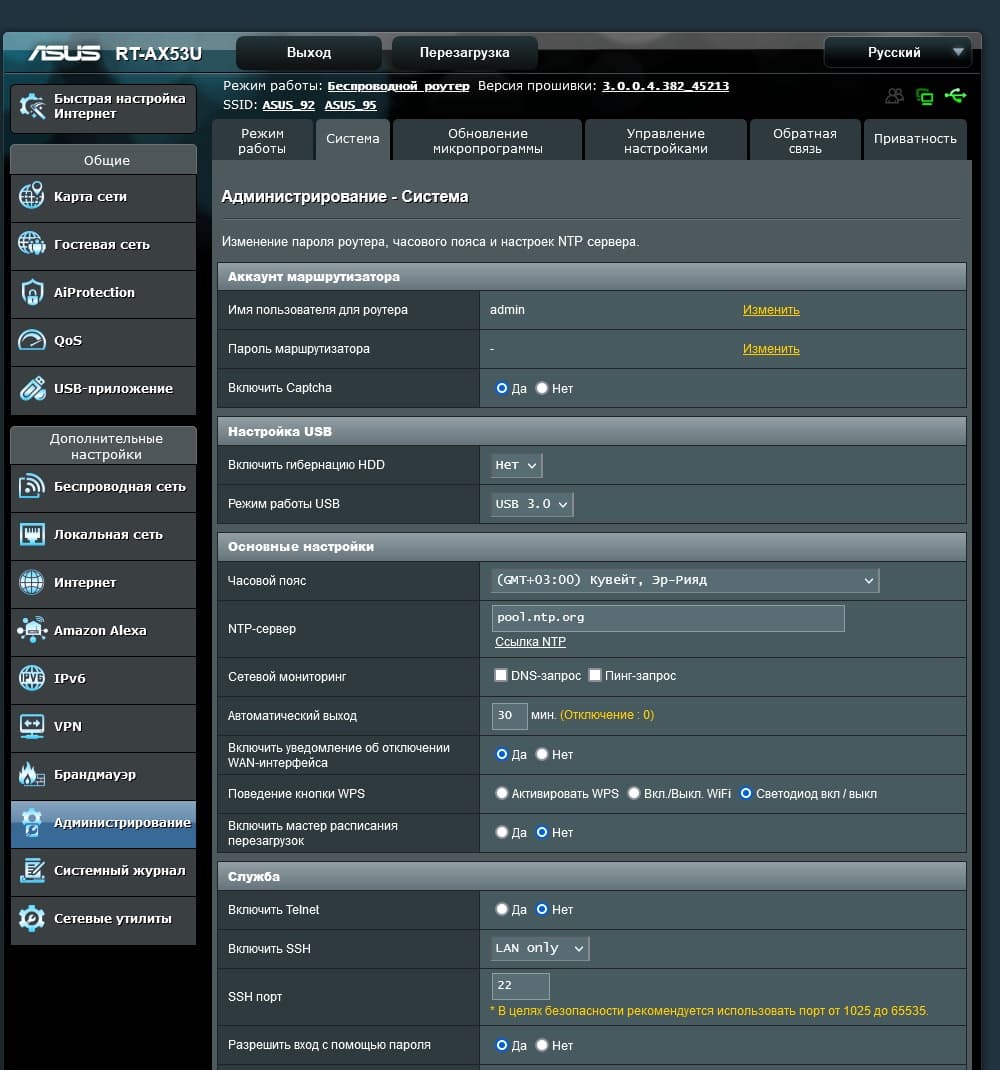Image resolution: width=1000 pixels, height=1070 pixels.
Task: Open QoS via its gauge icon
Action: pos(32,340)
